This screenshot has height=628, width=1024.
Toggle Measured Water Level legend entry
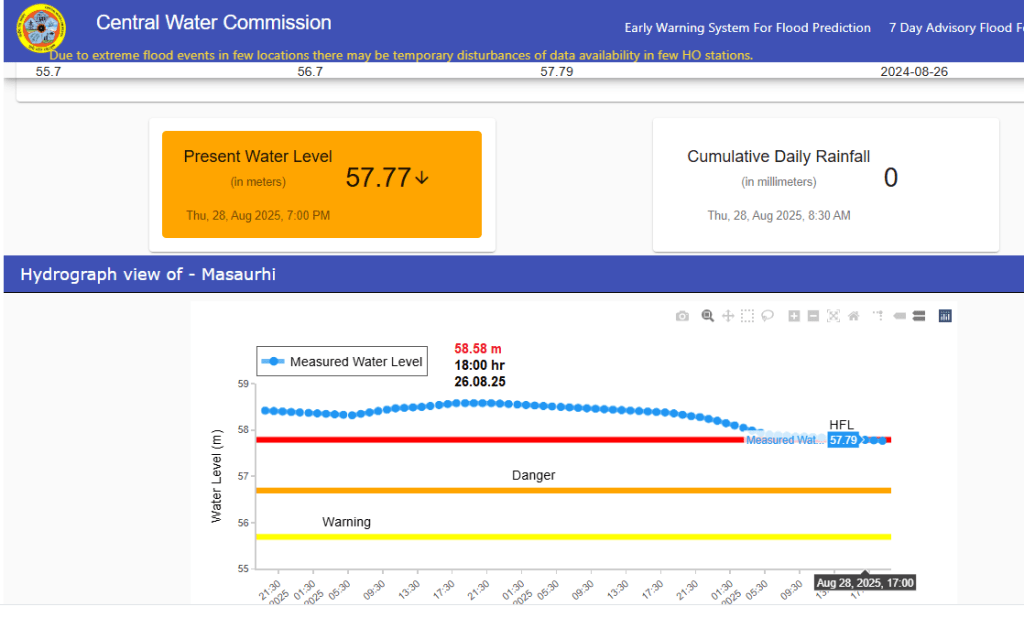point(342,362)
